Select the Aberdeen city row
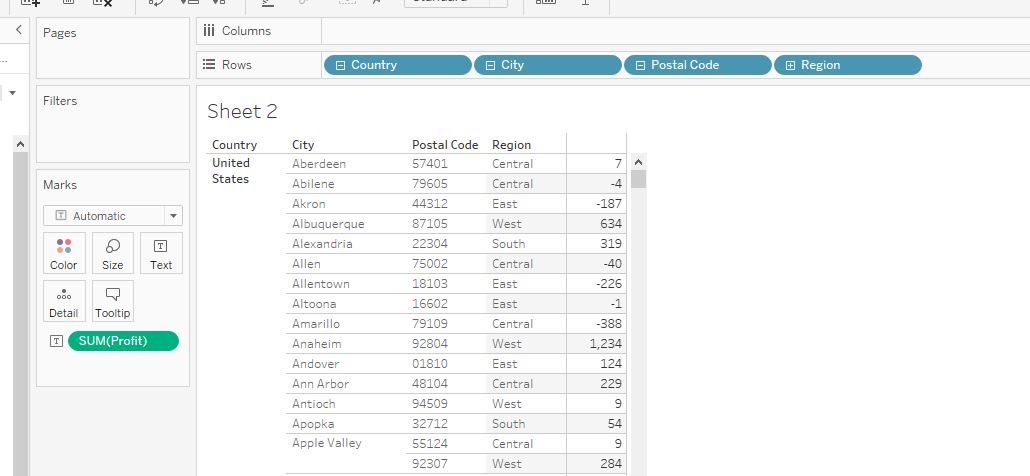This screenshot has height=476, width=1030. point(319,163)
